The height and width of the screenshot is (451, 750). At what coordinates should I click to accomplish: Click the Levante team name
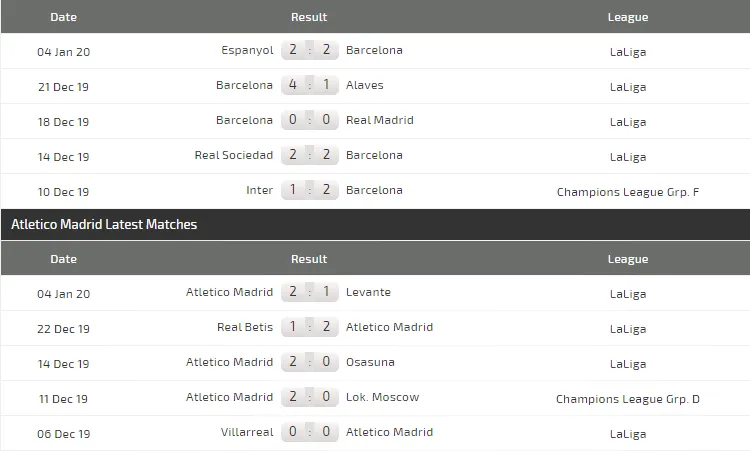point(368,293)
